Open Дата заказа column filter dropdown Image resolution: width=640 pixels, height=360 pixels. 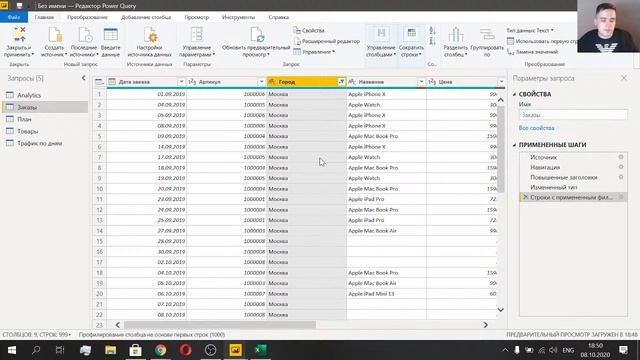tap(181, 82)
